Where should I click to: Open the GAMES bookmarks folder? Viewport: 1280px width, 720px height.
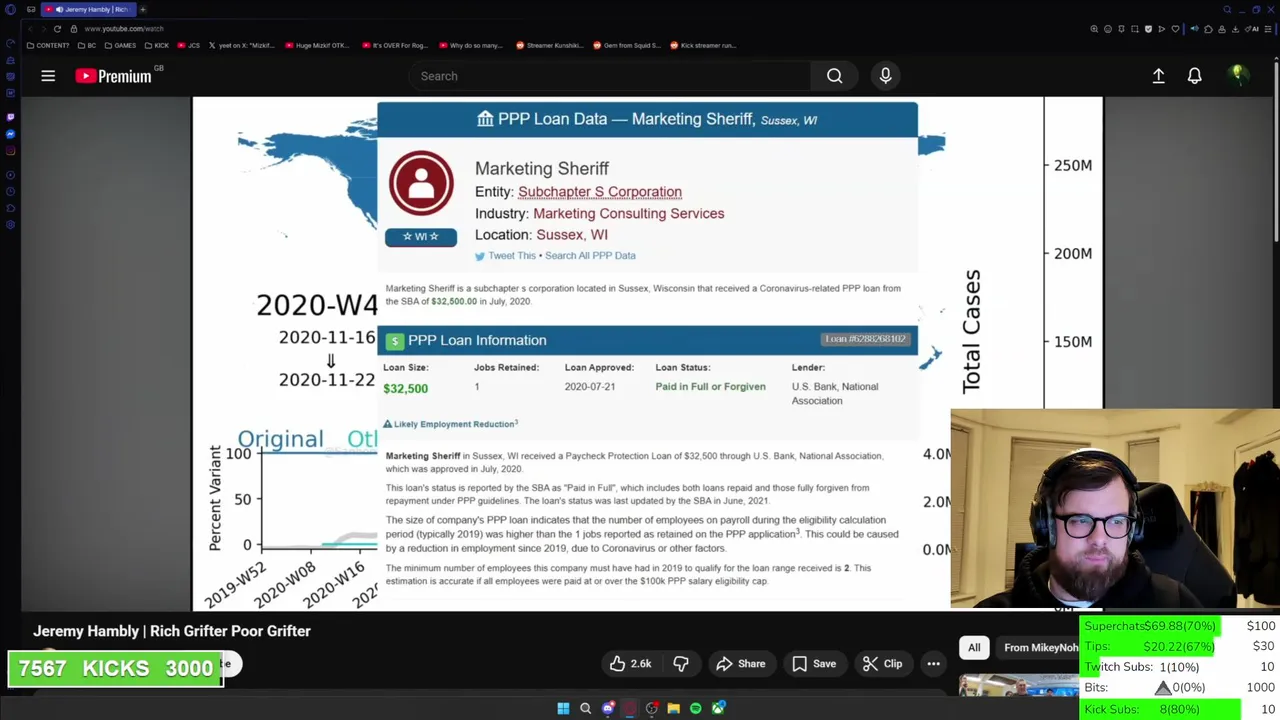tap(120, 45)
